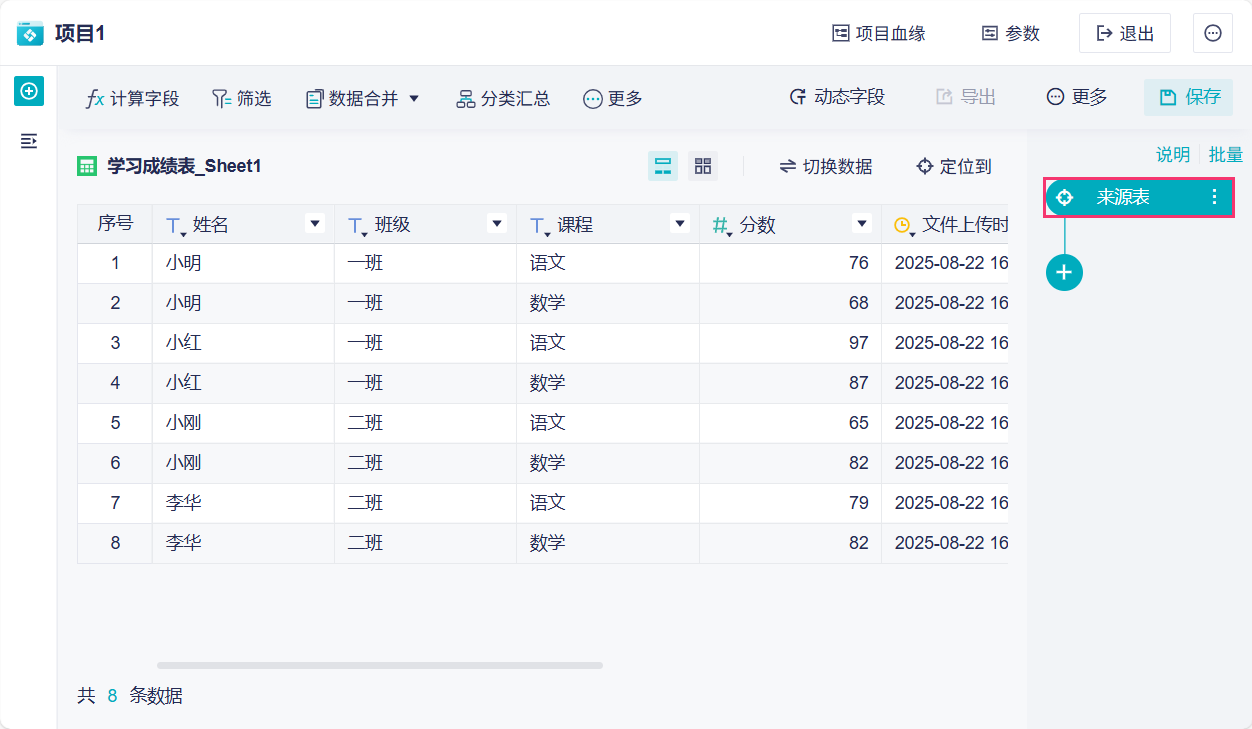Click the round plus button below 来源表

click(1064, 272)
